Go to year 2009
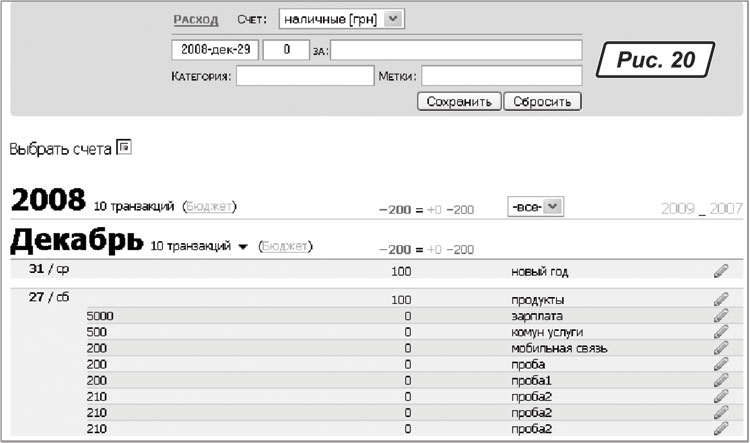 point(678,208)
